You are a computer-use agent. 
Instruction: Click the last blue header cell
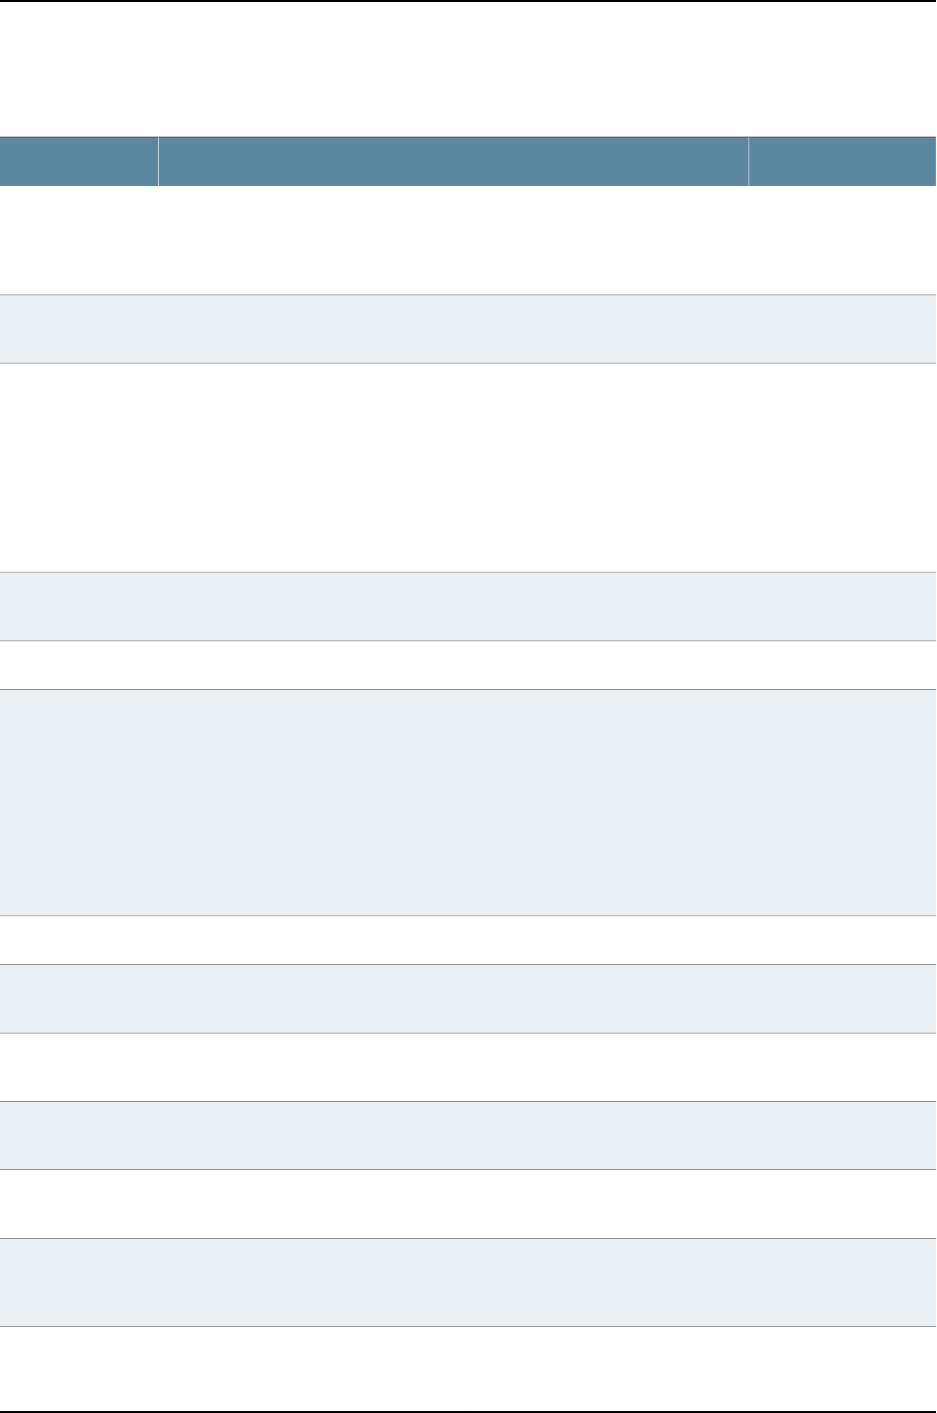pos(842,162)
